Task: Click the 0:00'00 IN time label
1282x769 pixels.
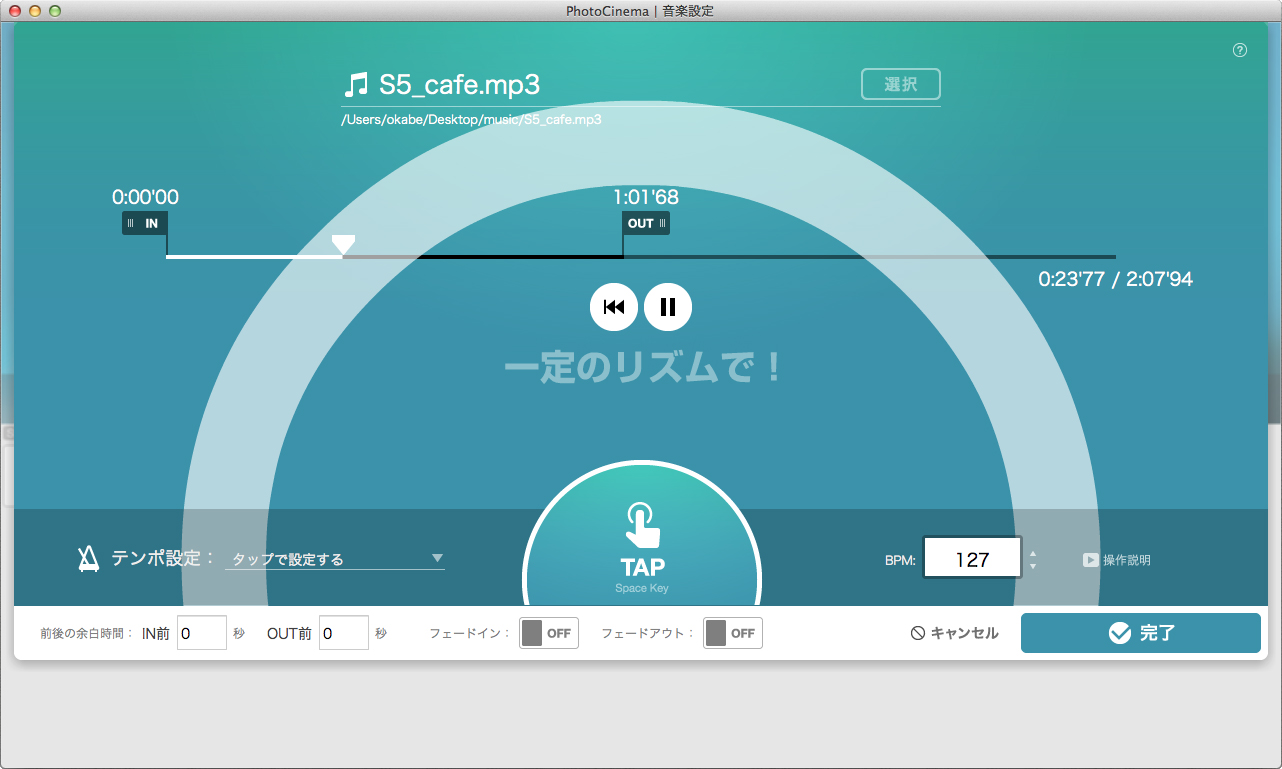Action: coord(145,197)
